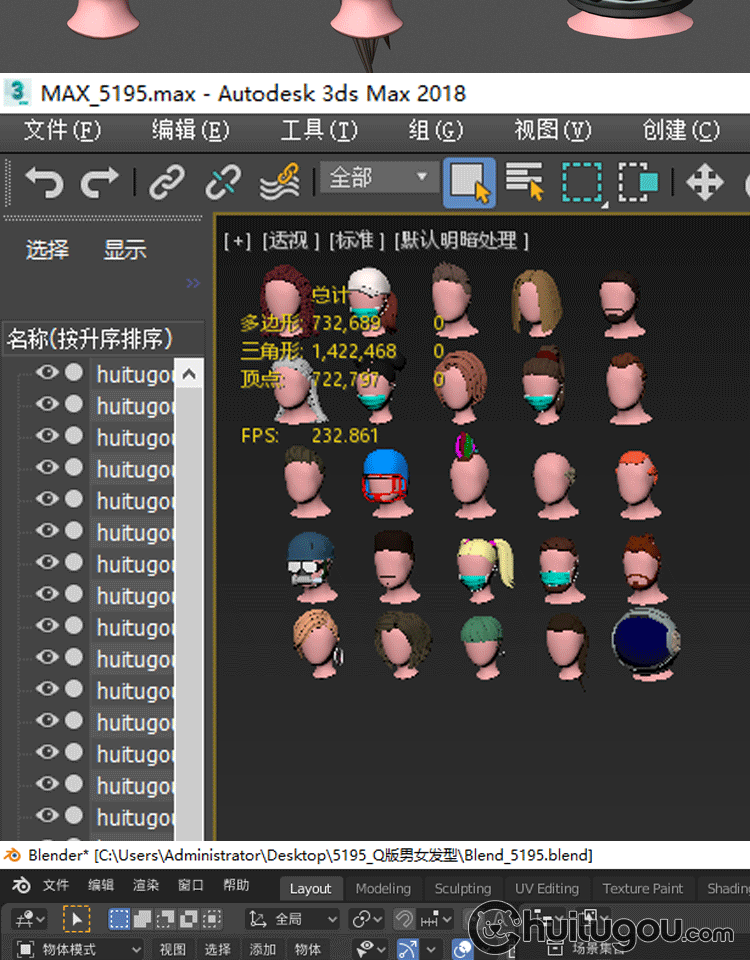Open the 视图(V) menu in 3ds Max

(x=552, y=130)
